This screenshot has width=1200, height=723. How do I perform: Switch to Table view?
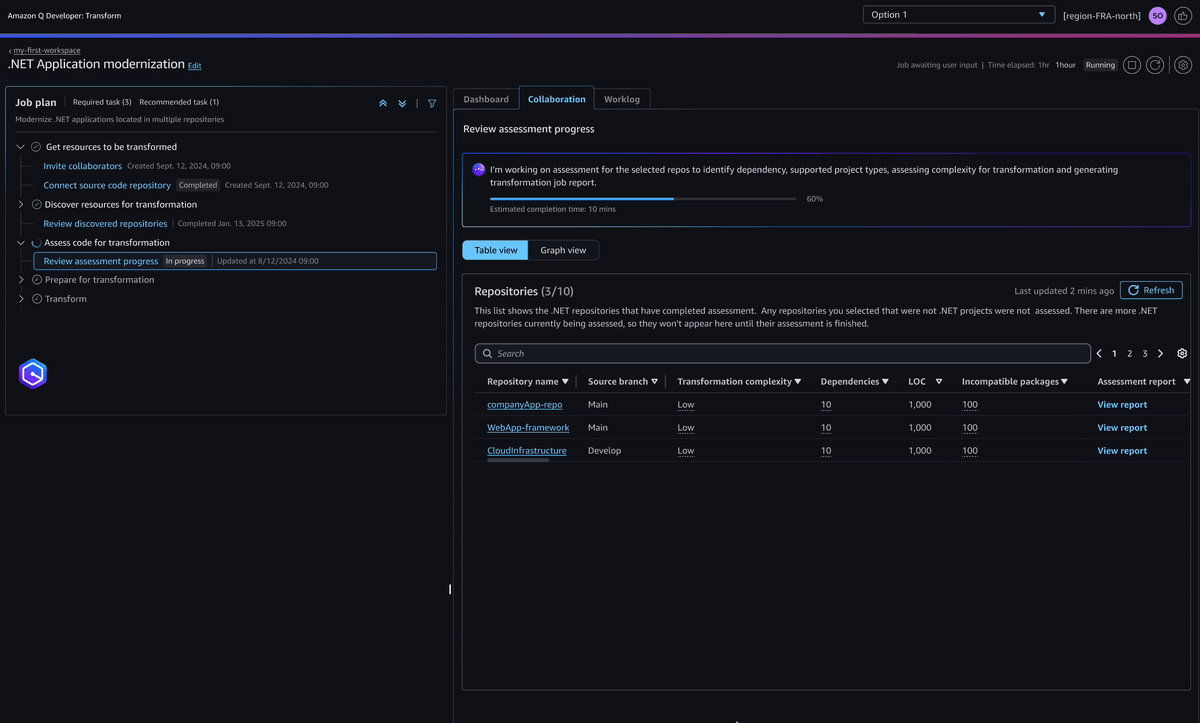tap(494, 249)
